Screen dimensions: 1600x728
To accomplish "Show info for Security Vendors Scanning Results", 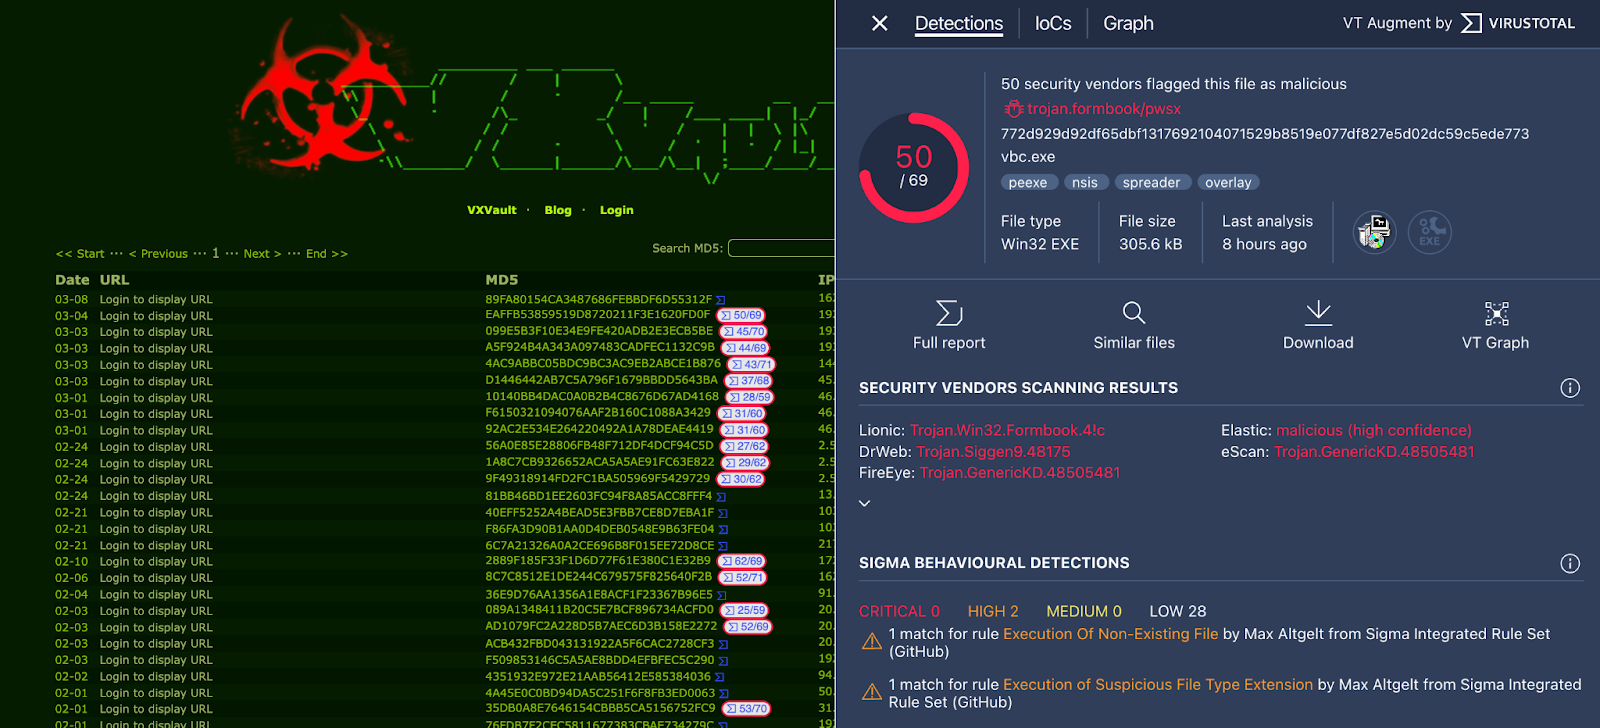I will coord(1570,388).
